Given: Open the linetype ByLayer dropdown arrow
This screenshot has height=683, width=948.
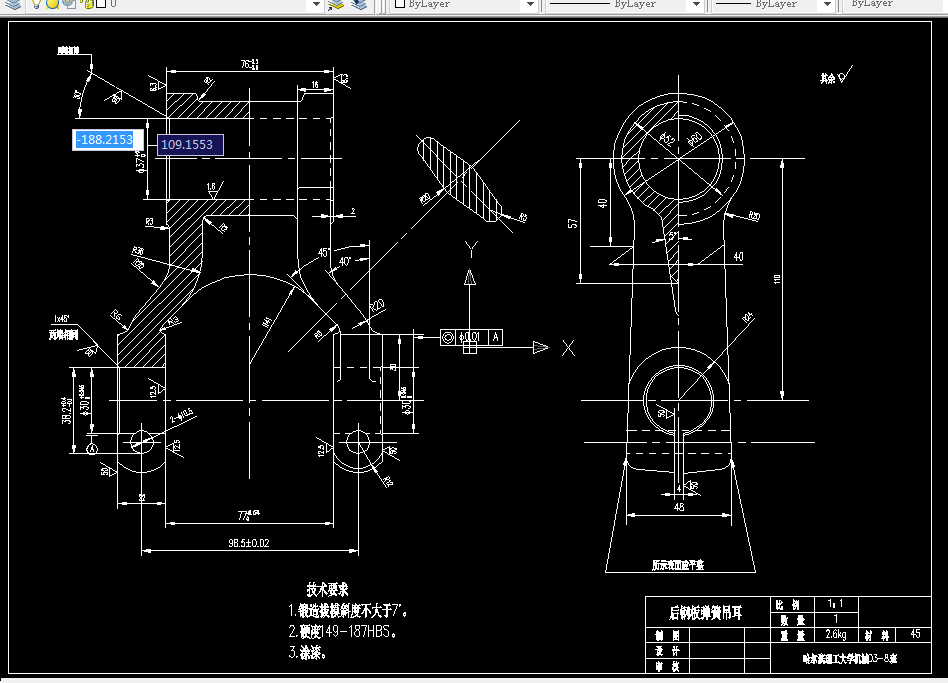Looking at the screenshot, I should pyautogui.click(x=696, y=5).
